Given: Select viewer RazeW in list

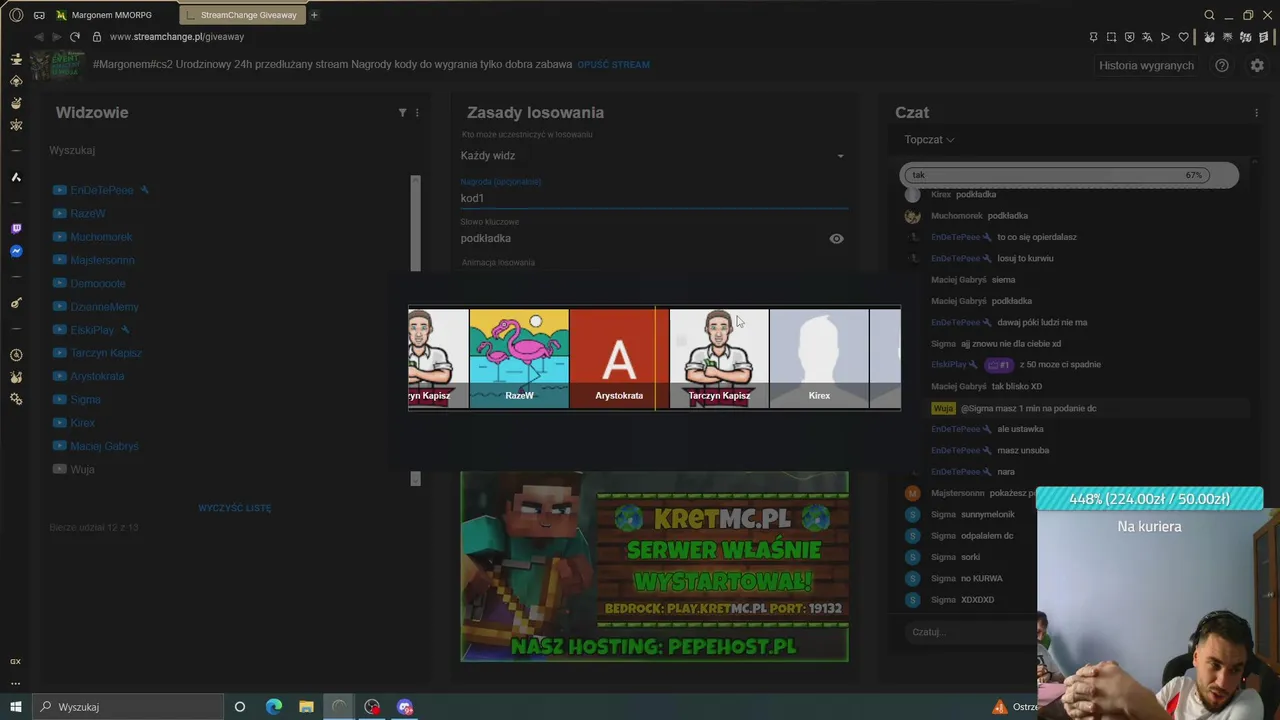Looking at the screenshot, I should tap(88, 214).
